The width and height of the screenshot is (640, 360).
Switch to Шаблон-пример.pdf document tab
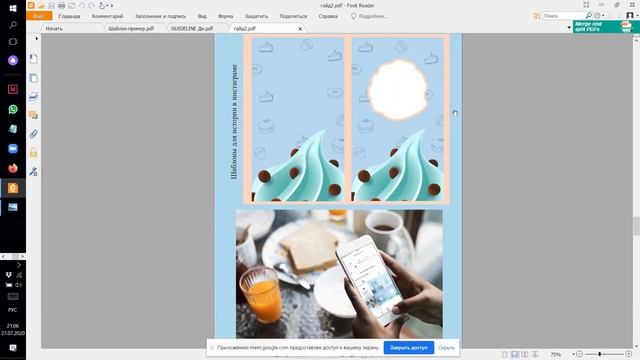131,29
